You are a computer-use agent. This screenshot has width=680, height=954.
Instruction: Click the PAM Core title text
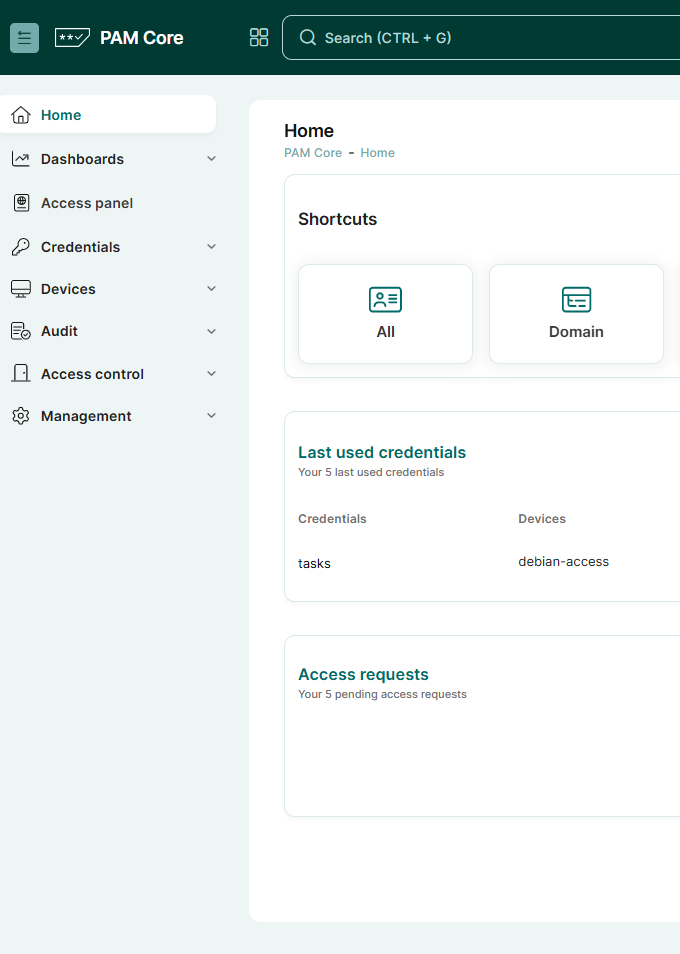point(142,38)
